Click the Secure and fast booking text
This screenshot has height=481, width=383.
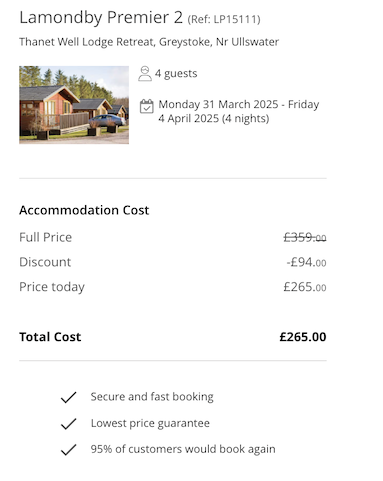[x=152, y=397]
